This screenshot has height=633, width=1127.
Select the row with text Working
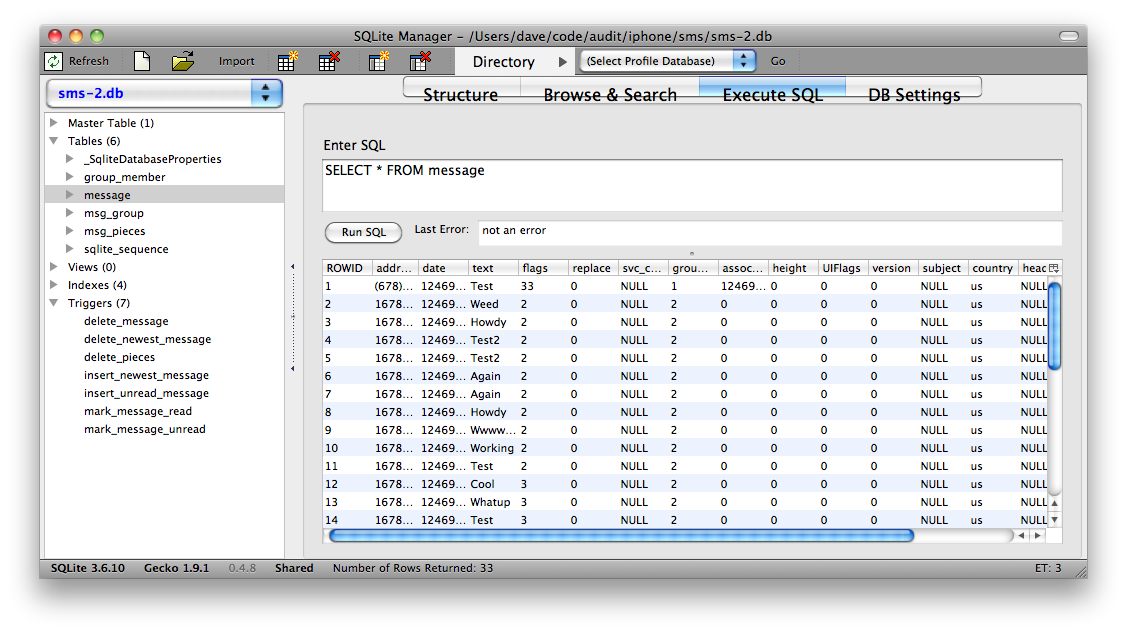pos(686,448)
